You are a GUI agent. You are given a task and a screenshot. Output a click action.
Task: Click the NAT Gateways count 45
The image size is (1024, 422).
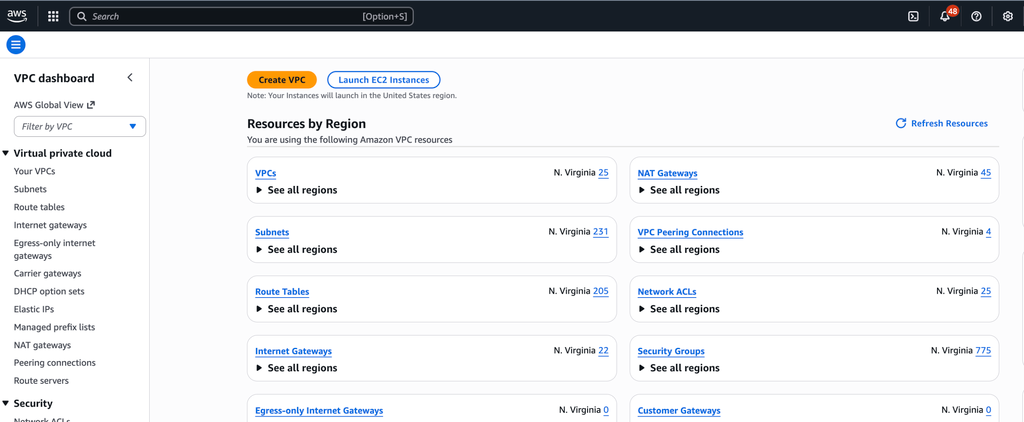986,172
